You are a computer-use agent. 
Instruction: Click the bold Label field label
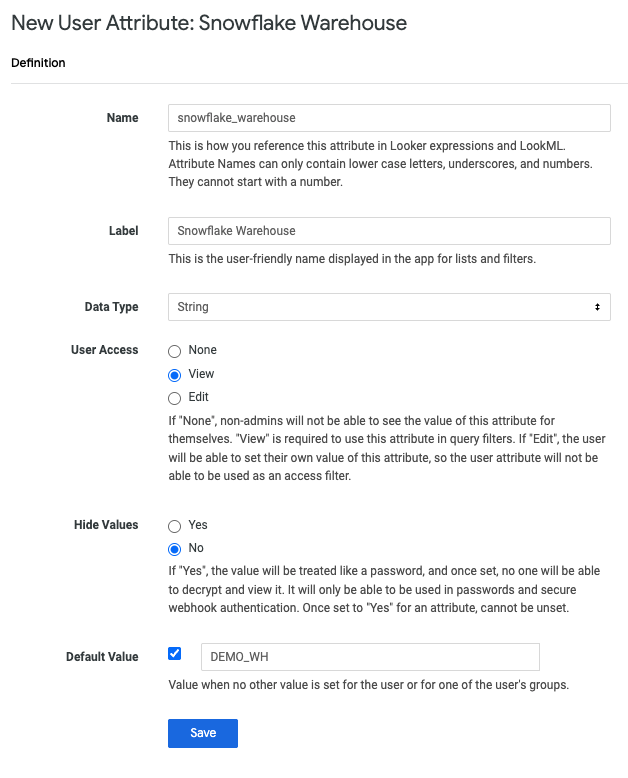tap(122, 231)
